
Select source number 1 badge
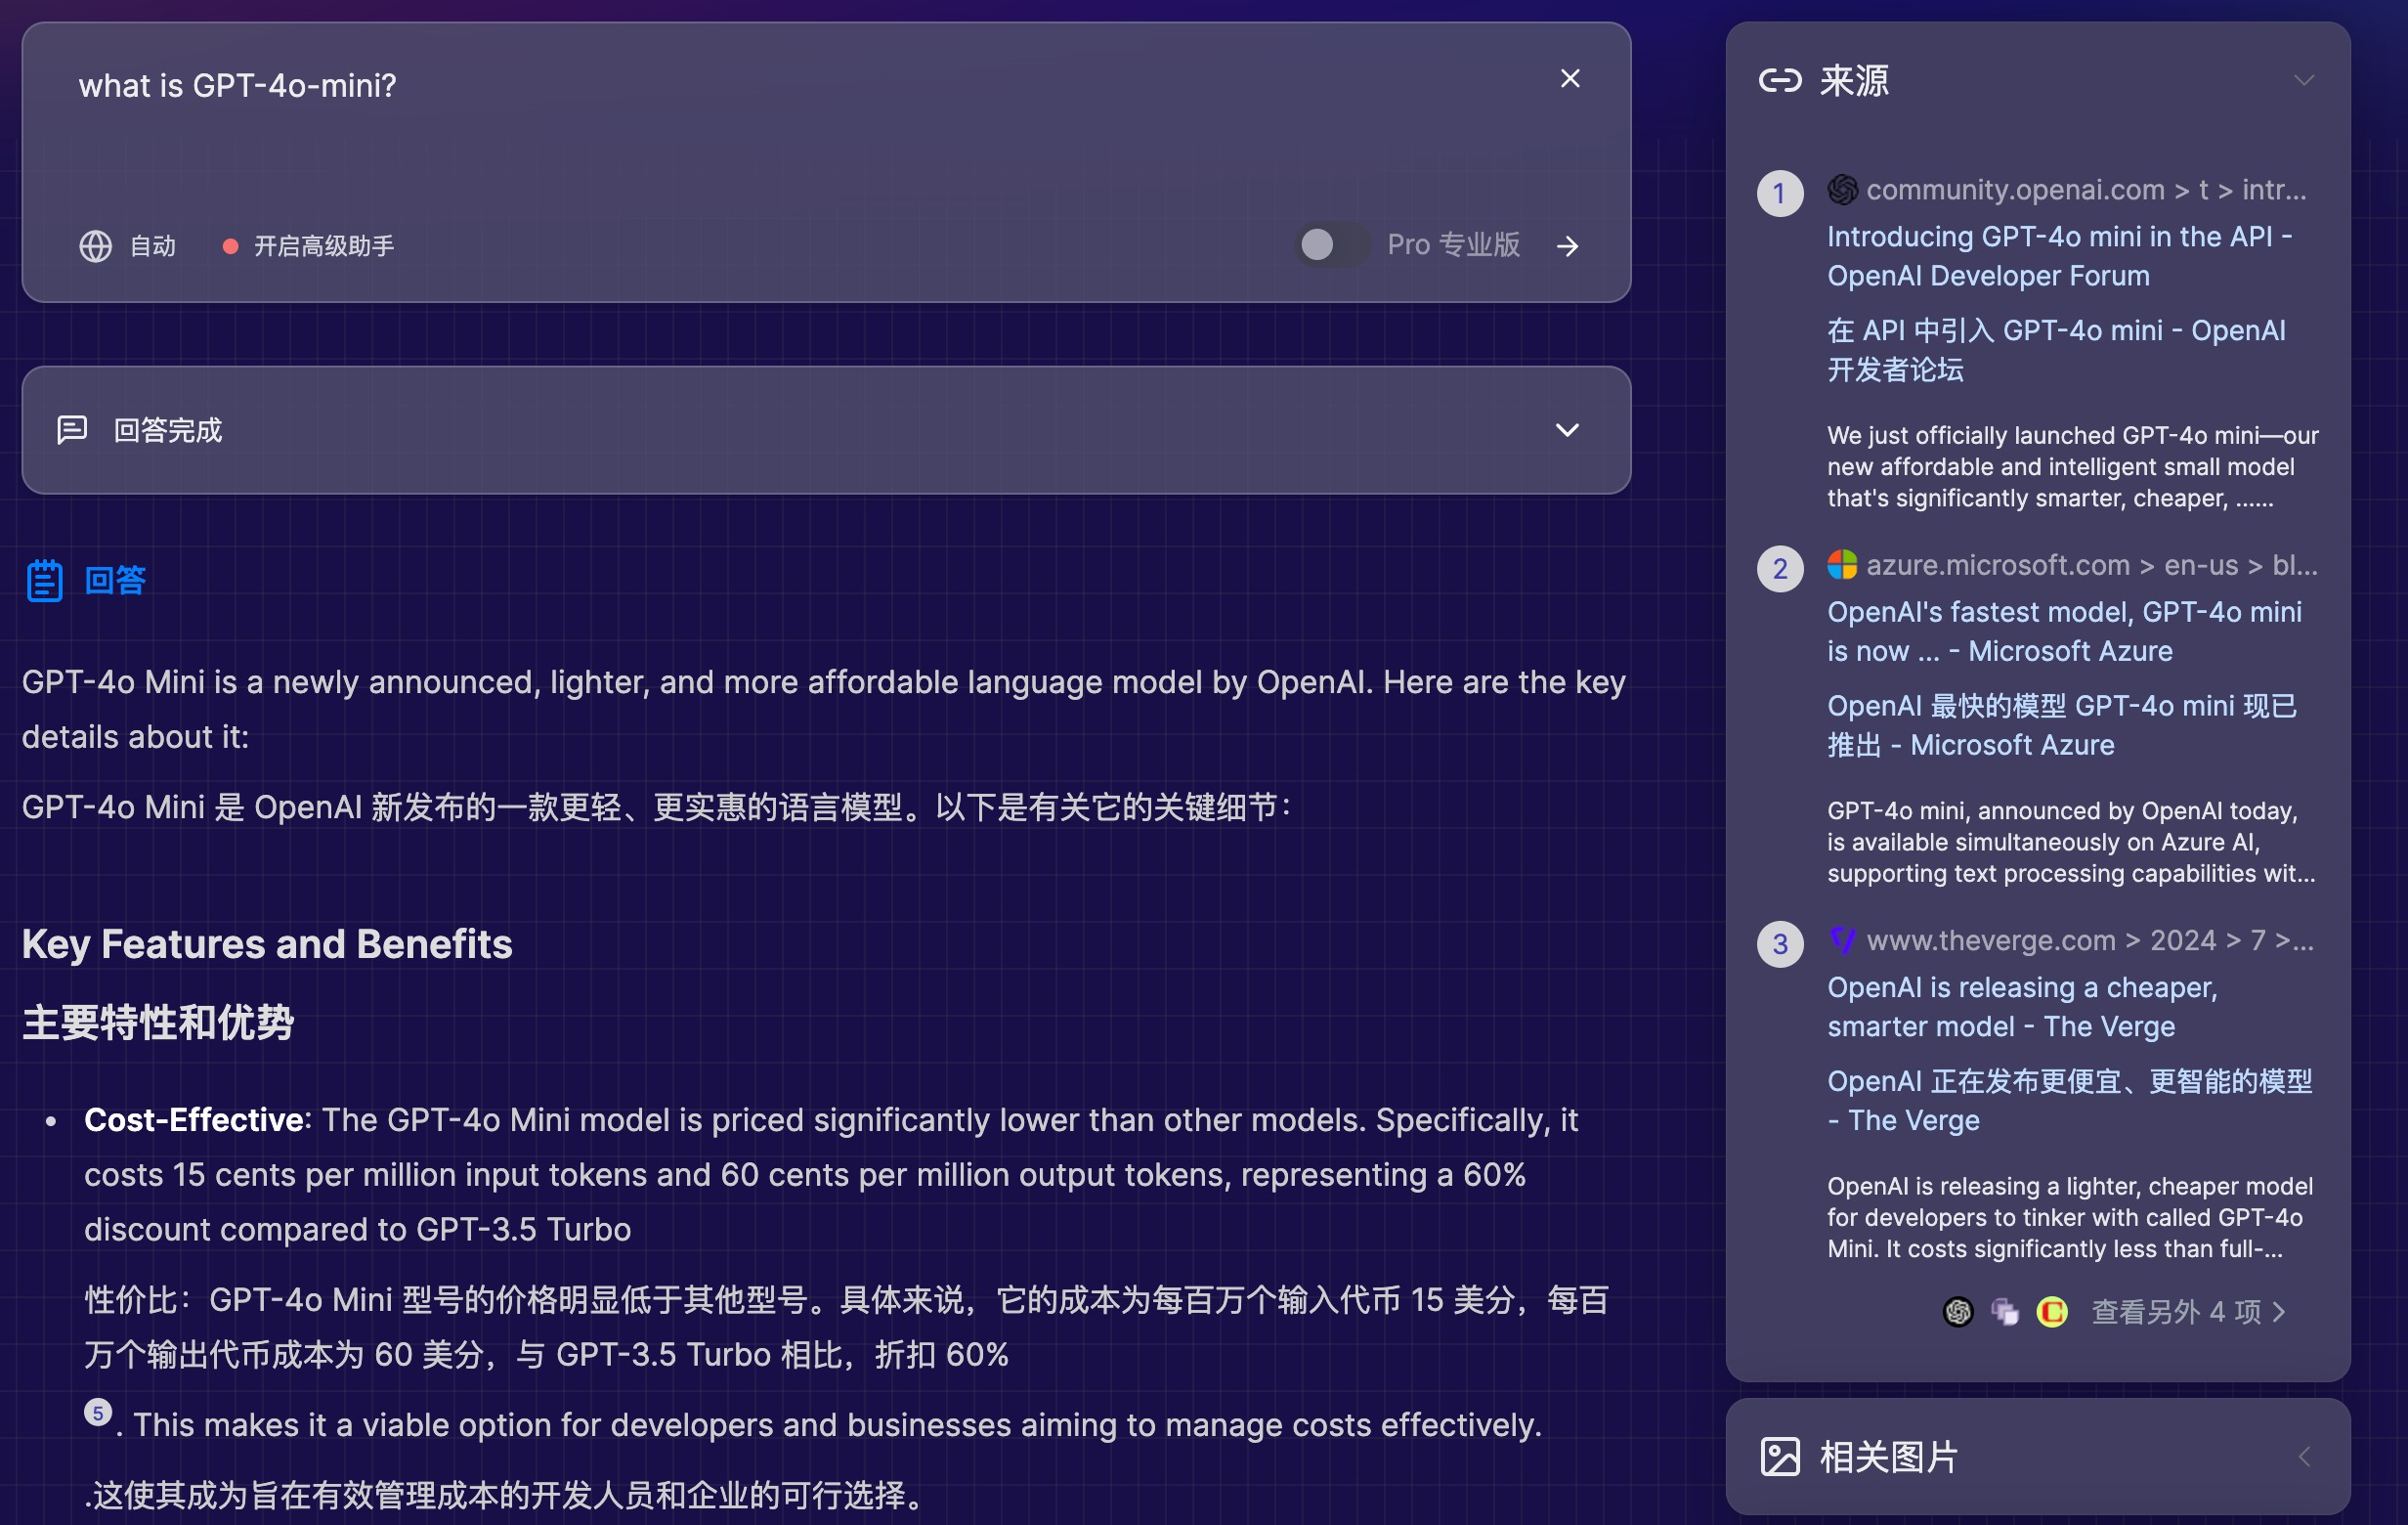1780,193
